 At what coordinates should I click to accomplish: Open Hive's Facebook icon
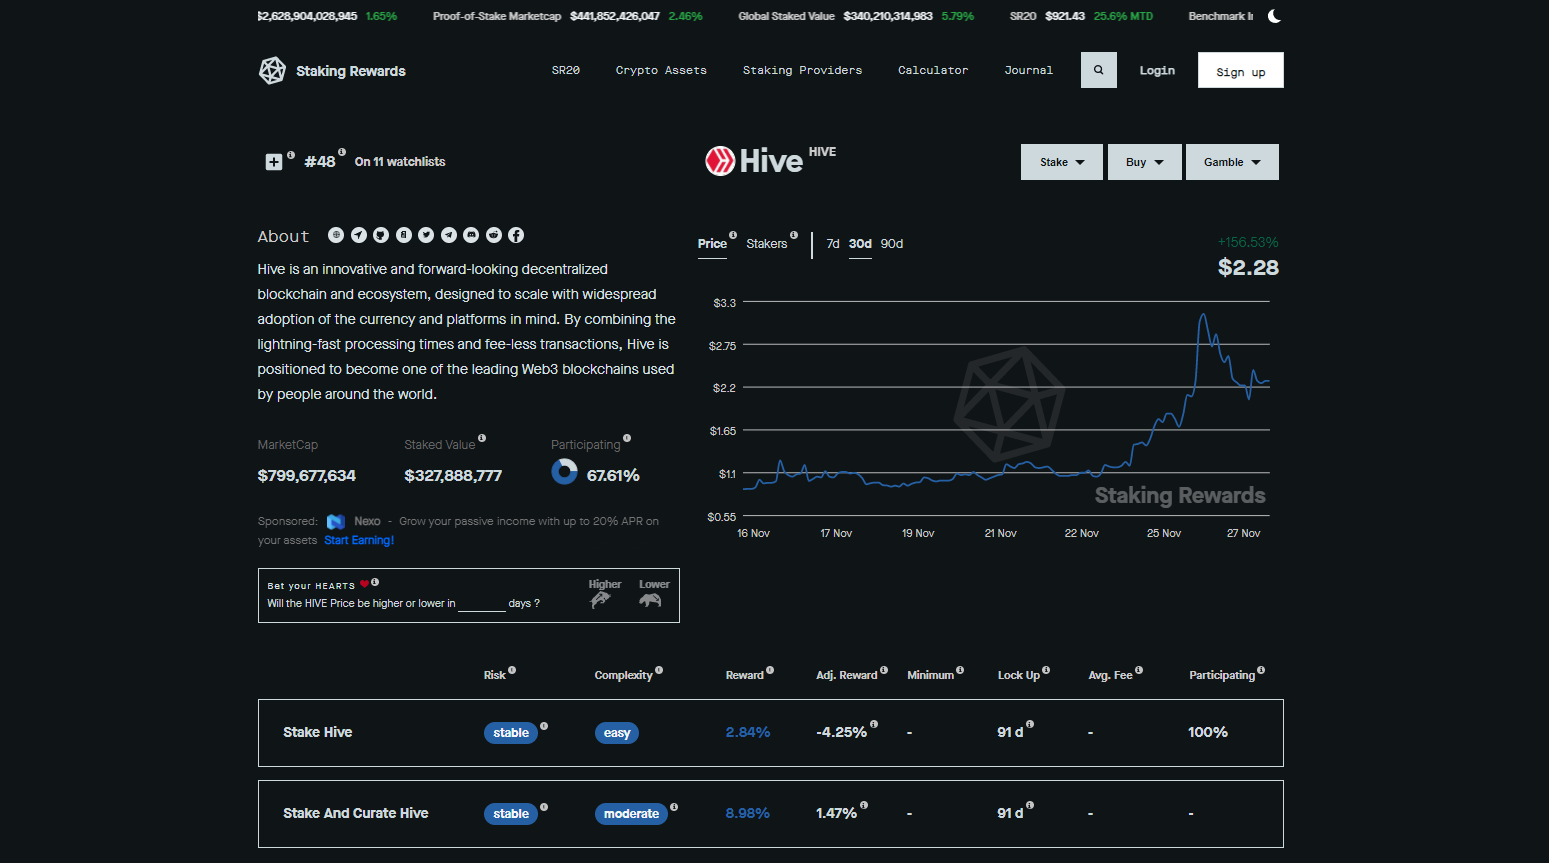516,235
